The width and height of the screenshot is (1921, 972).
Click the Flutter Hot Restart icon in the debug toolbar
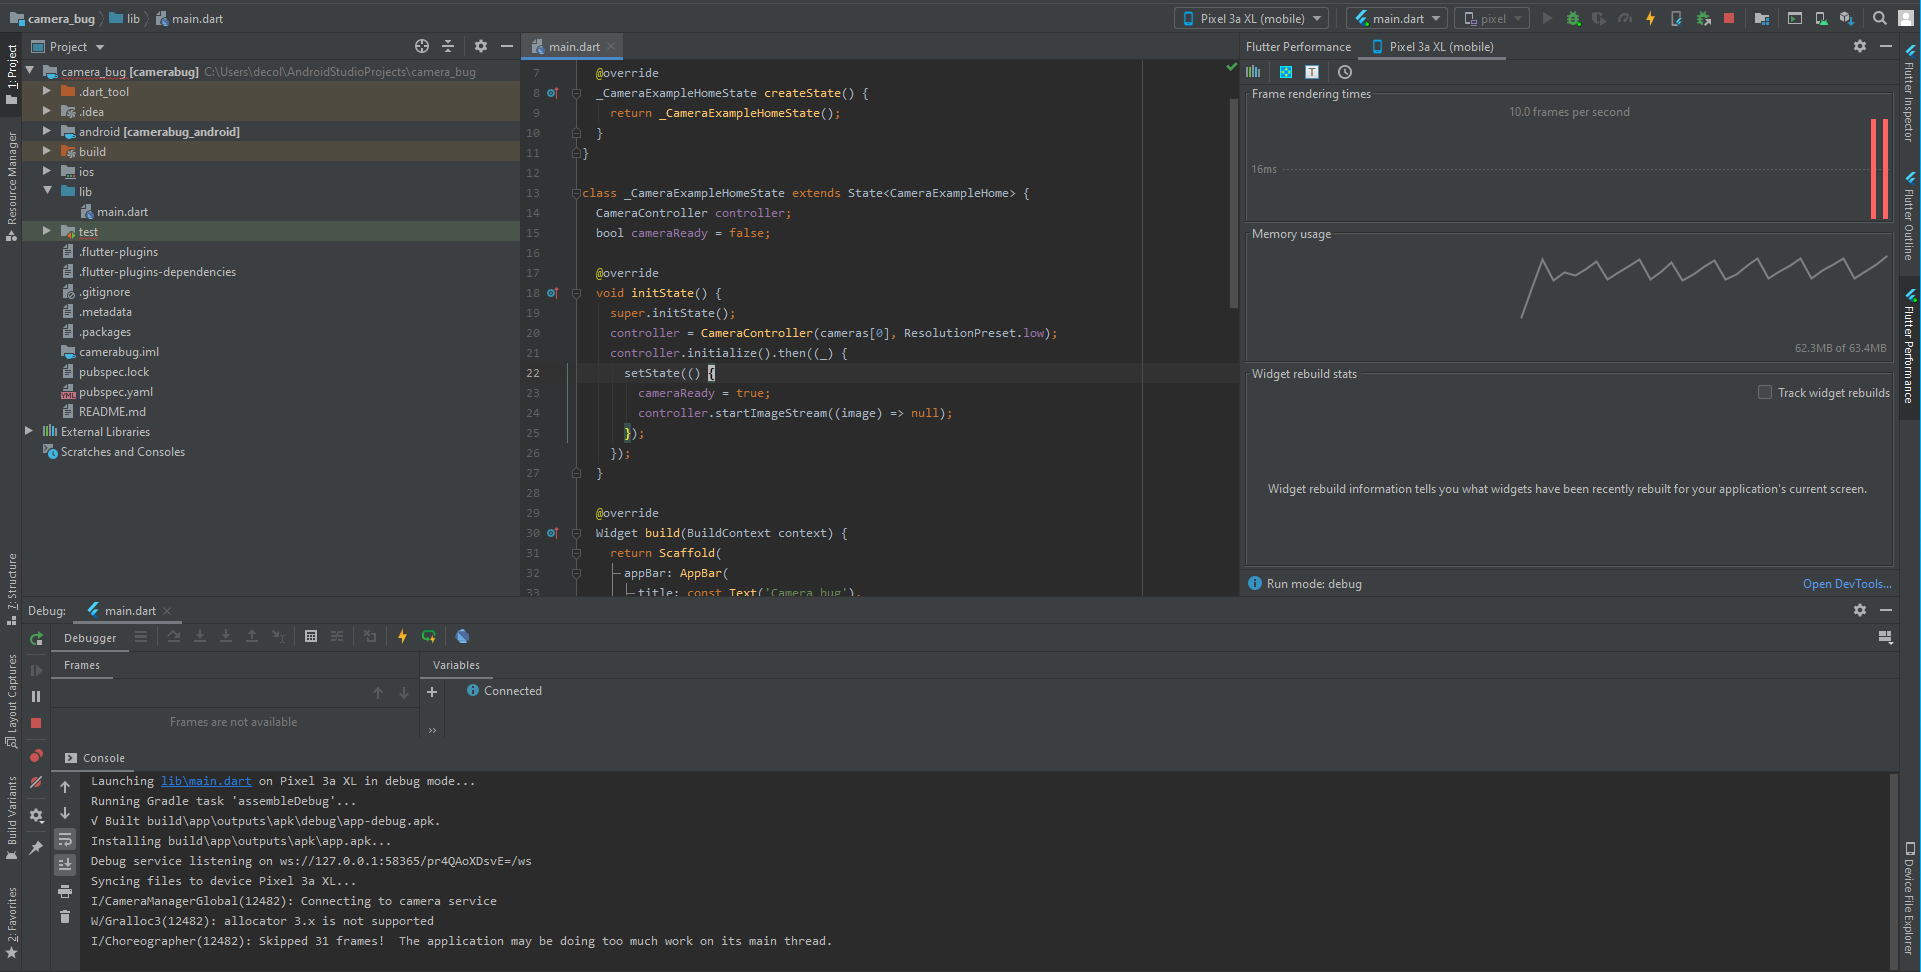pyautogui.click(x=429, y=636)
